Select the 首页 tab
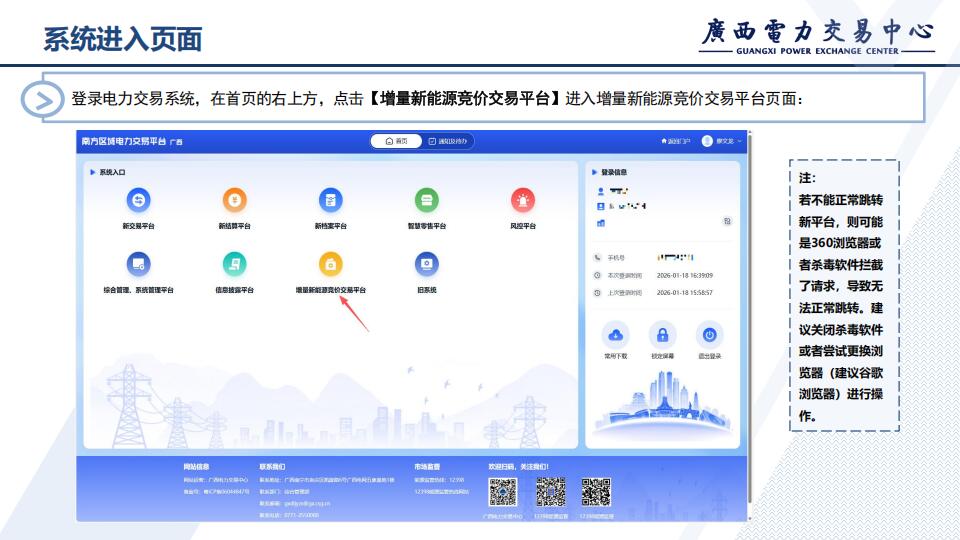 [396, 142]
